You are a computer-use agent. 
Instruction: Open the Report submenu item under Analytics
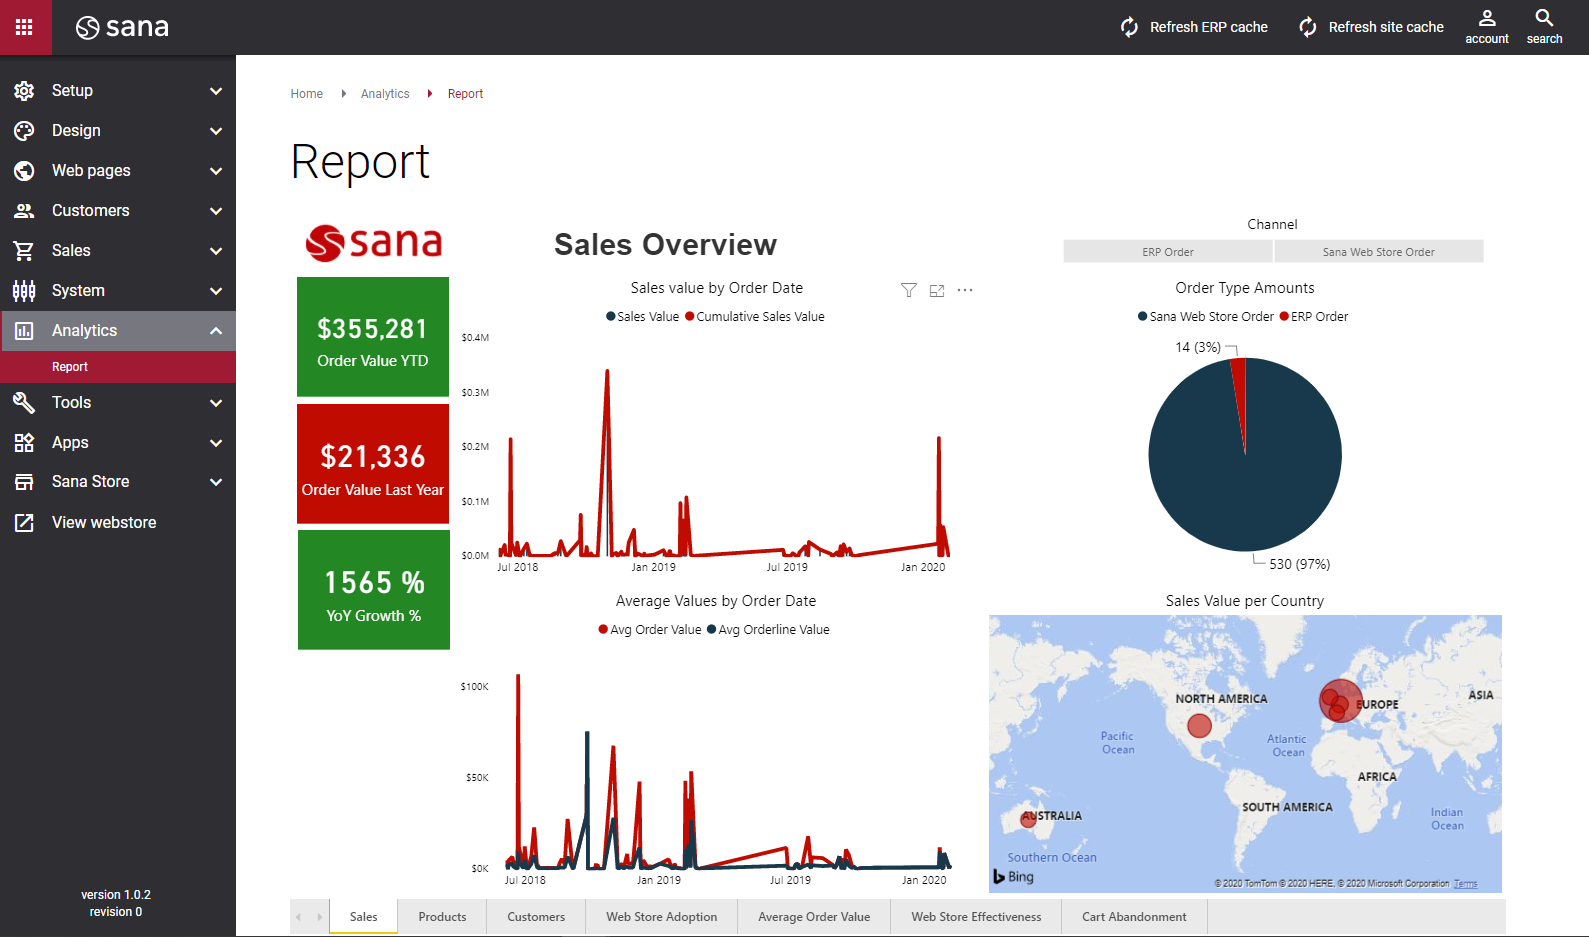point(118,367)
